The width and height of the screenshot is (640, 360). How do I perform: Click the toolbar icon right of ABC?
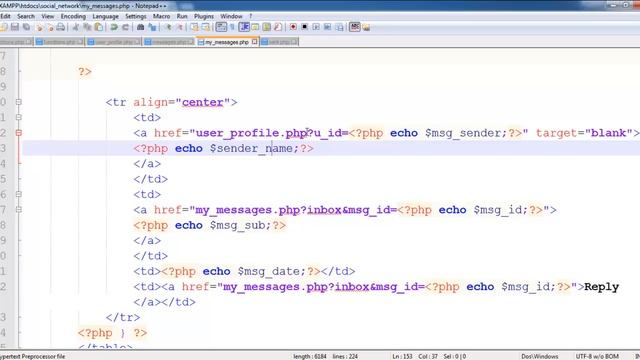coord(366,27)
